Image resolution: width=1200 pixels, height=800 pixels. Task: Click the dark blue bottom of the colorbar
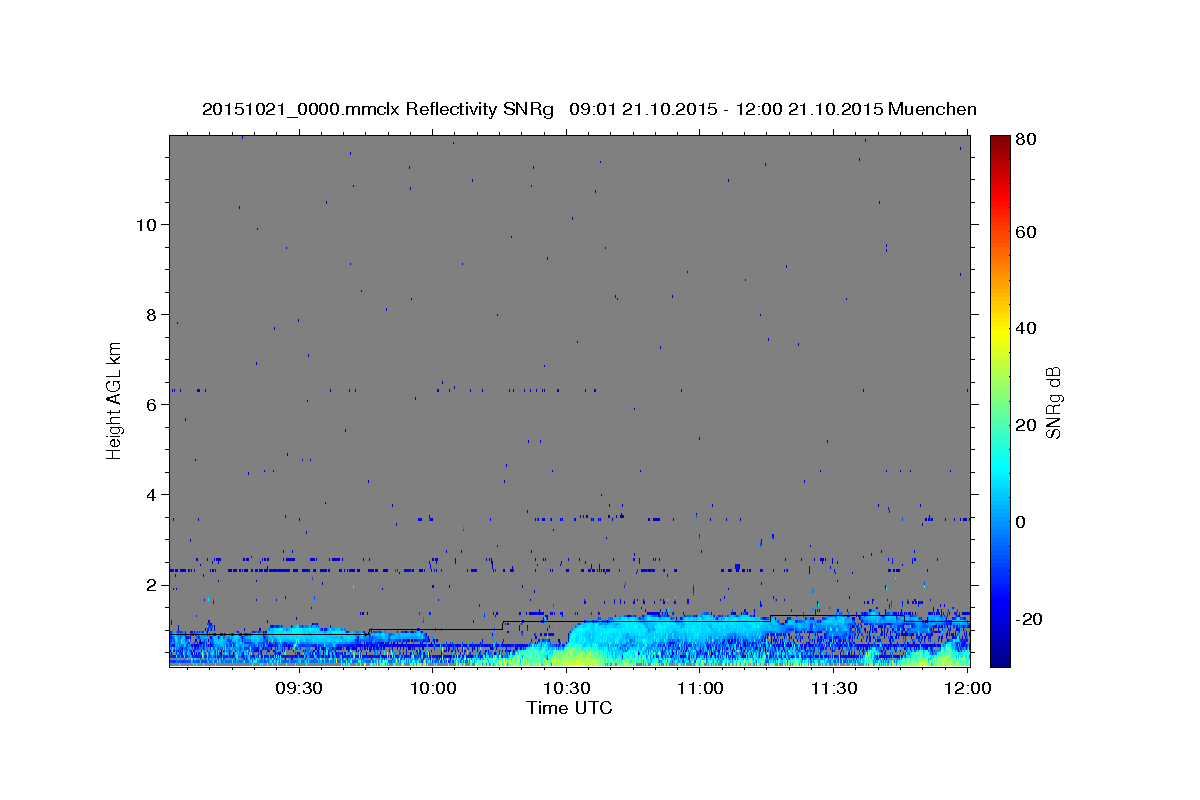click(998, 655)
